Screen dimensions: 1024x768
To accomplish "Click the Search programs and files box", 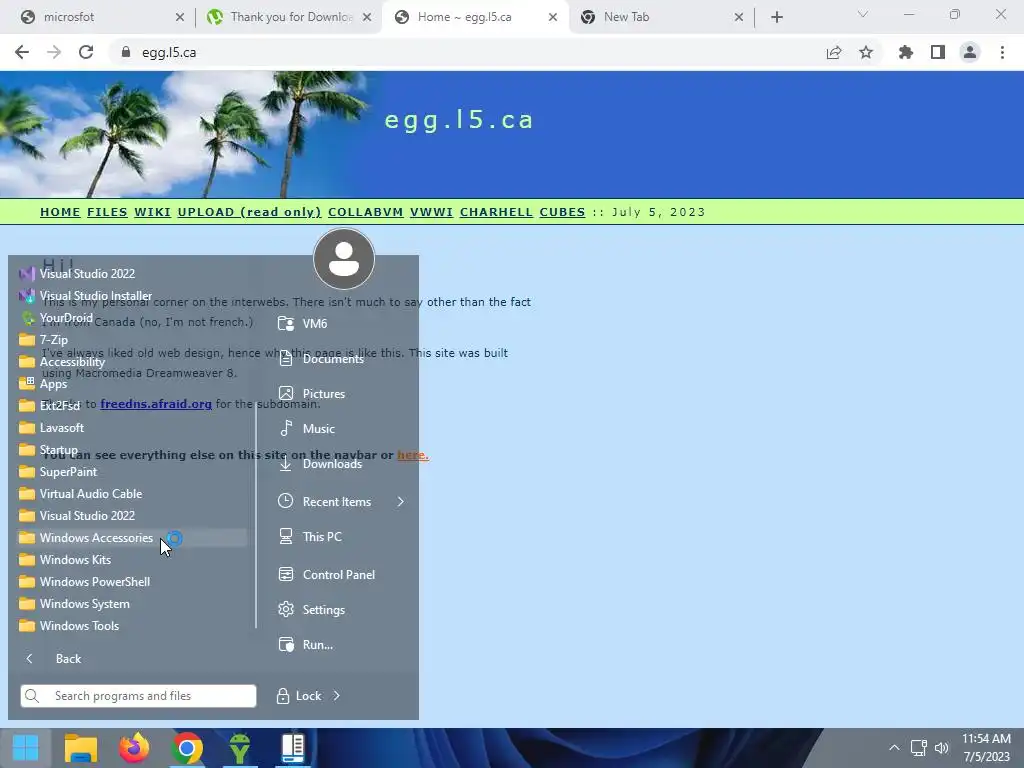I will pos(138,696).
